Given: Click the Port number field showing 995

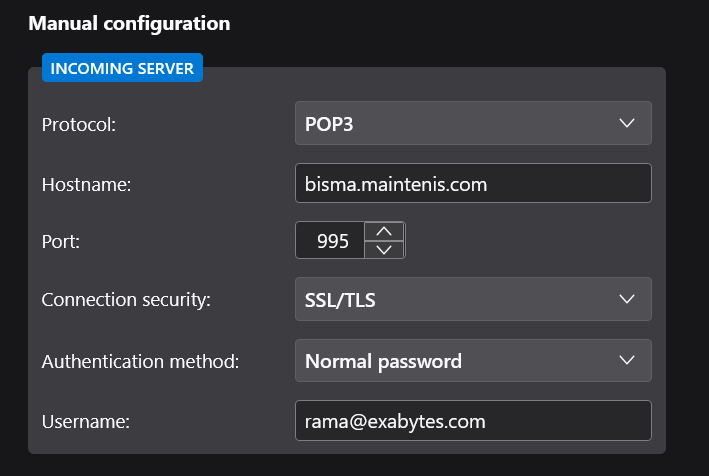Looking at the screenshot, I should (331, 241).
